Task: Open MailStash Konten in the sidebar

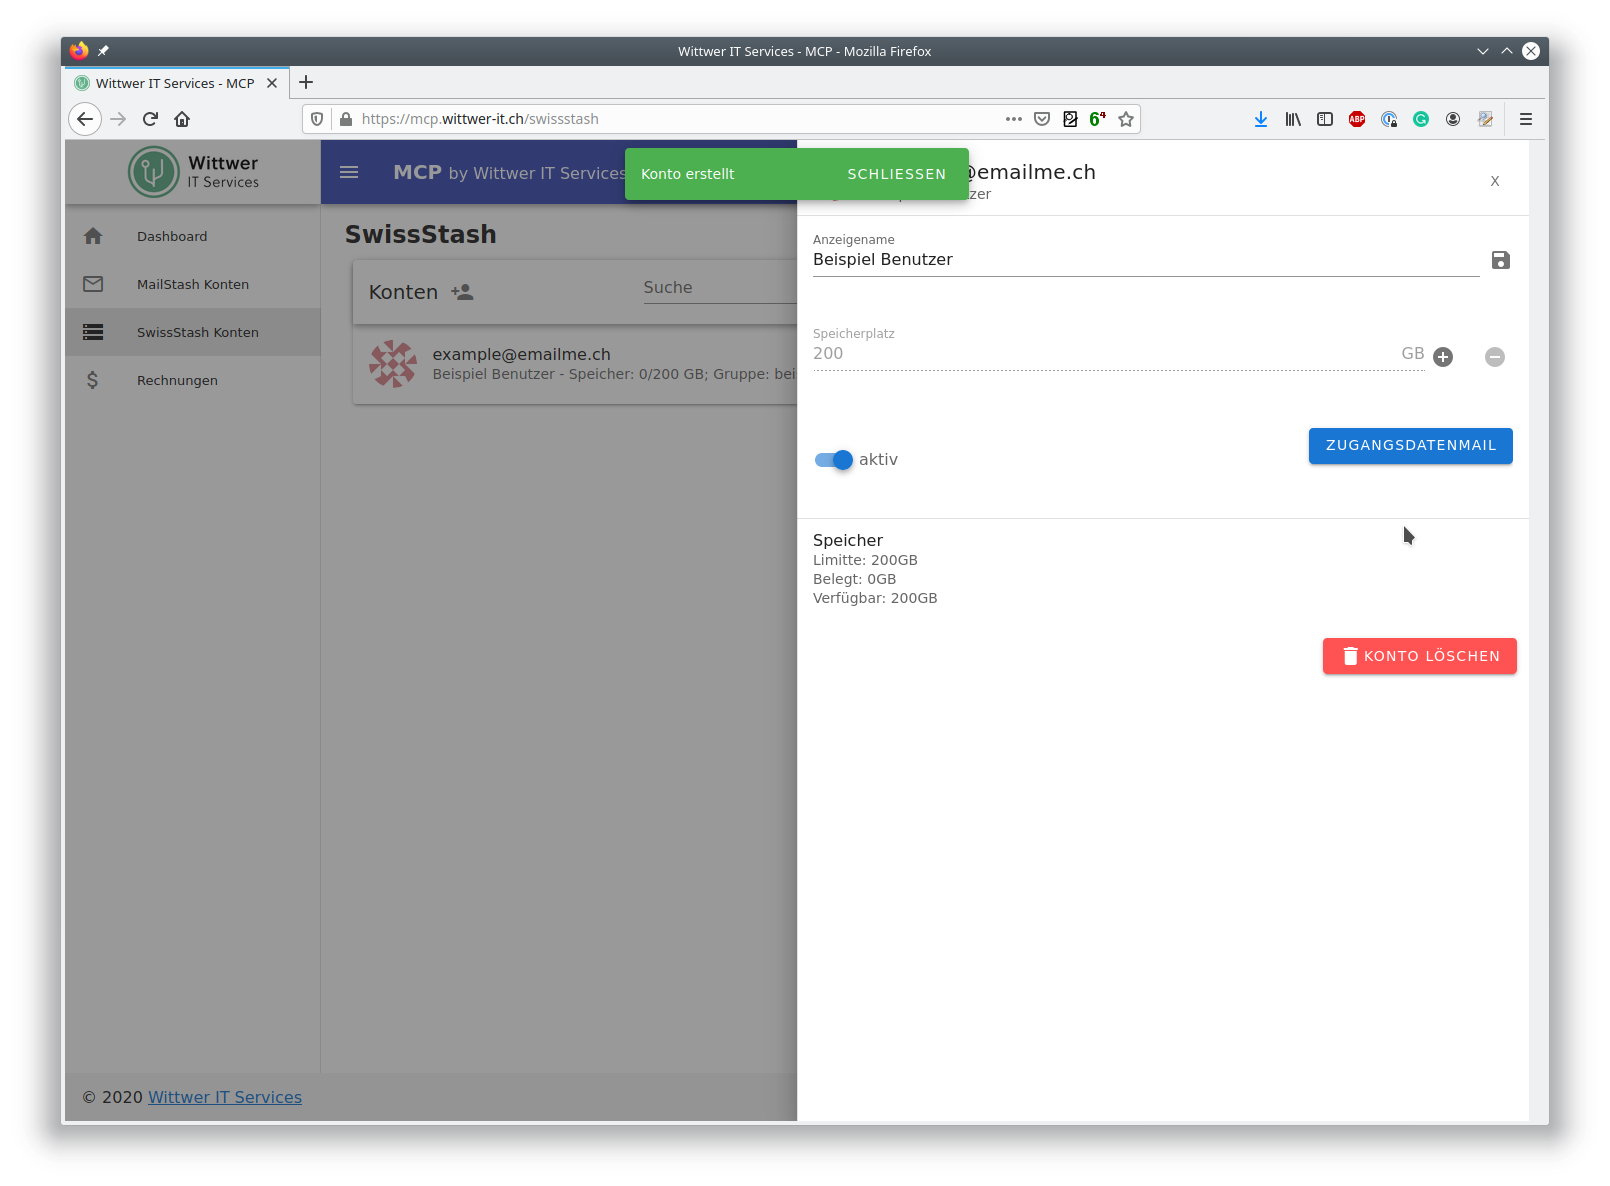Action: (x=193, y=284)
